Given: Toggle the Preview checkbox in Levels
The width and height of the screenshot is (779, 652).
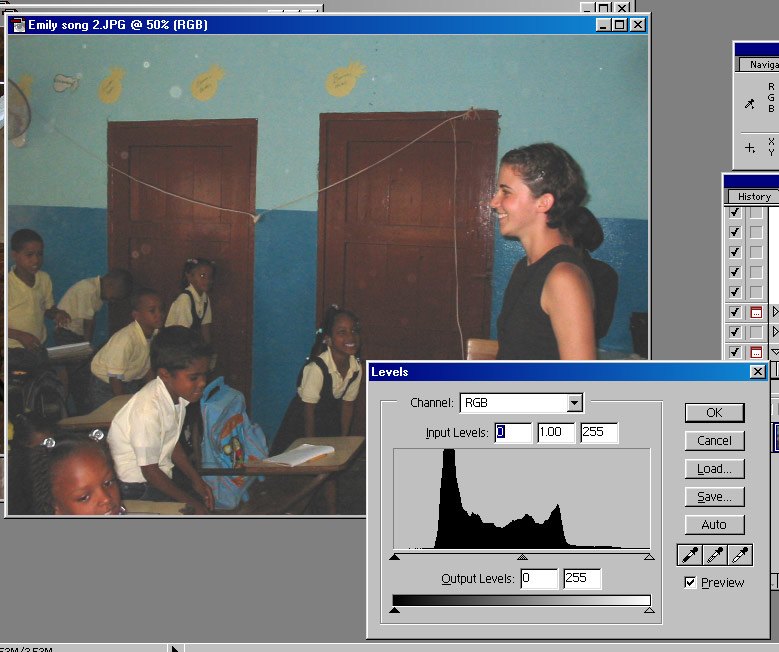Looking at the screenshot, I should [x=691, y=583].
